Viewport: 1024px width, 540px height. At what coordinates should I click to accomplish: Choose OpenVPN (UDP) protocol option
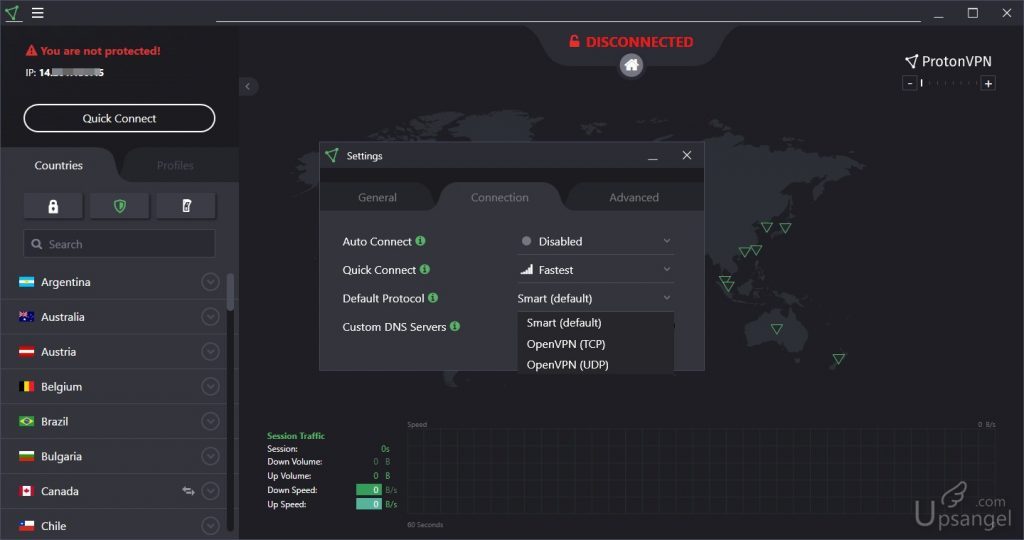596,364
